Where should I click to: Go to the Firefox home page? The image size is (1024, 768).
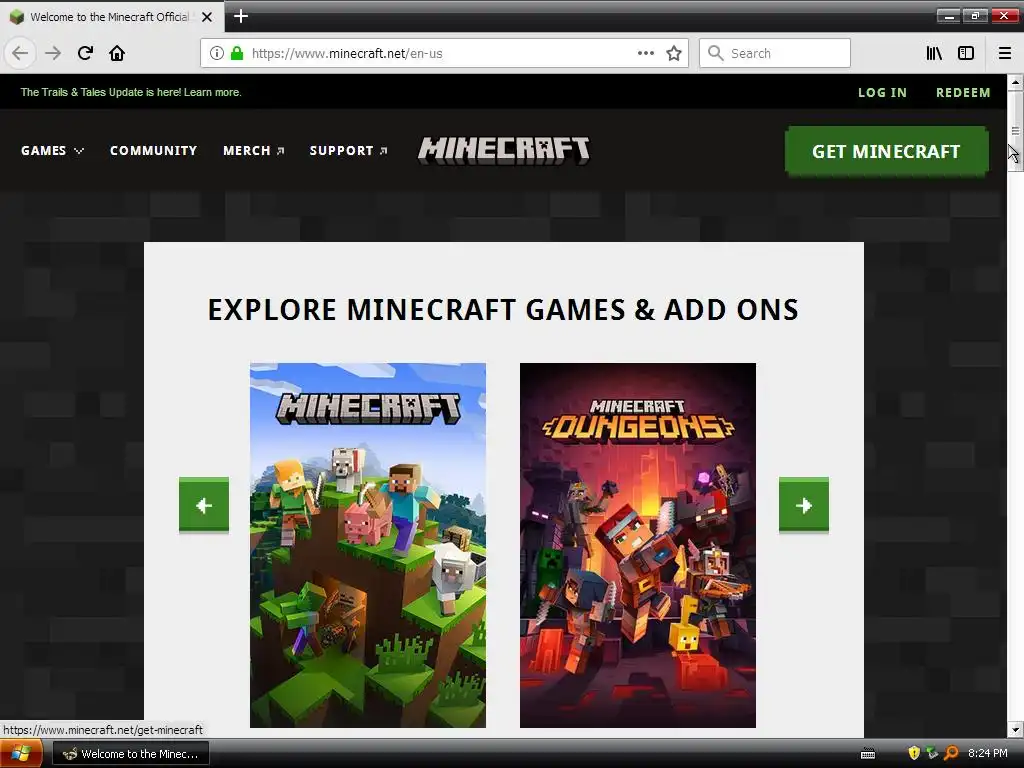point(117,53)
